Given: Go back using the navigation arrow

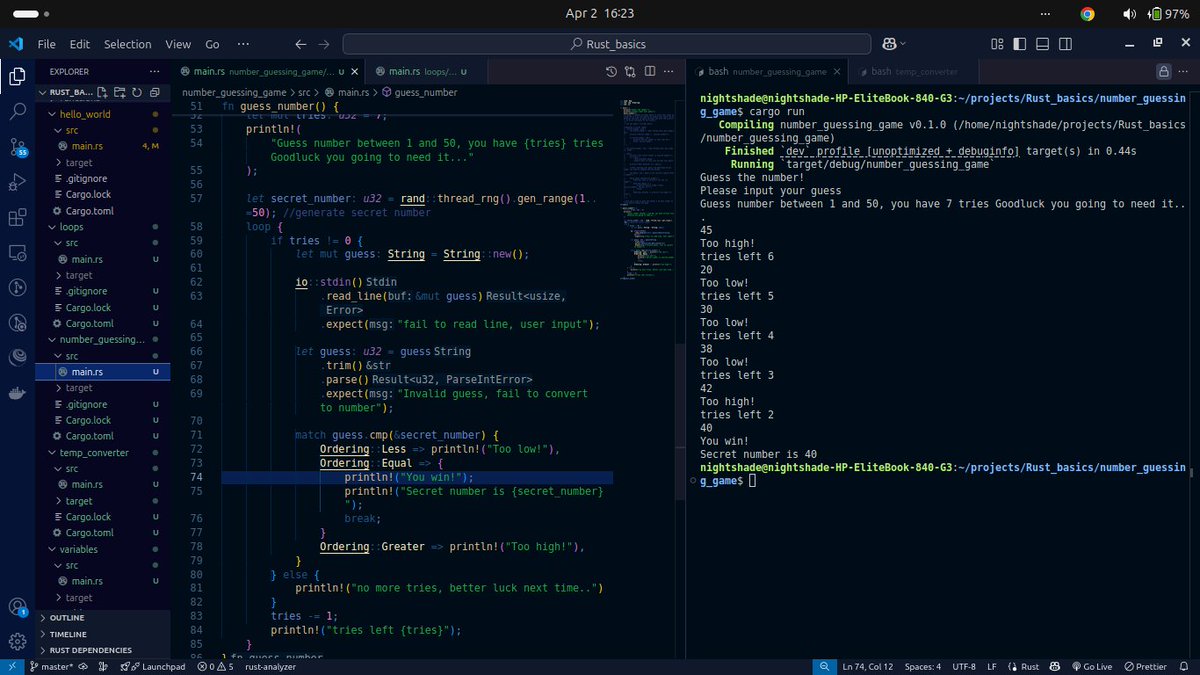Looking at the screenshot, I should click(301, 44).
